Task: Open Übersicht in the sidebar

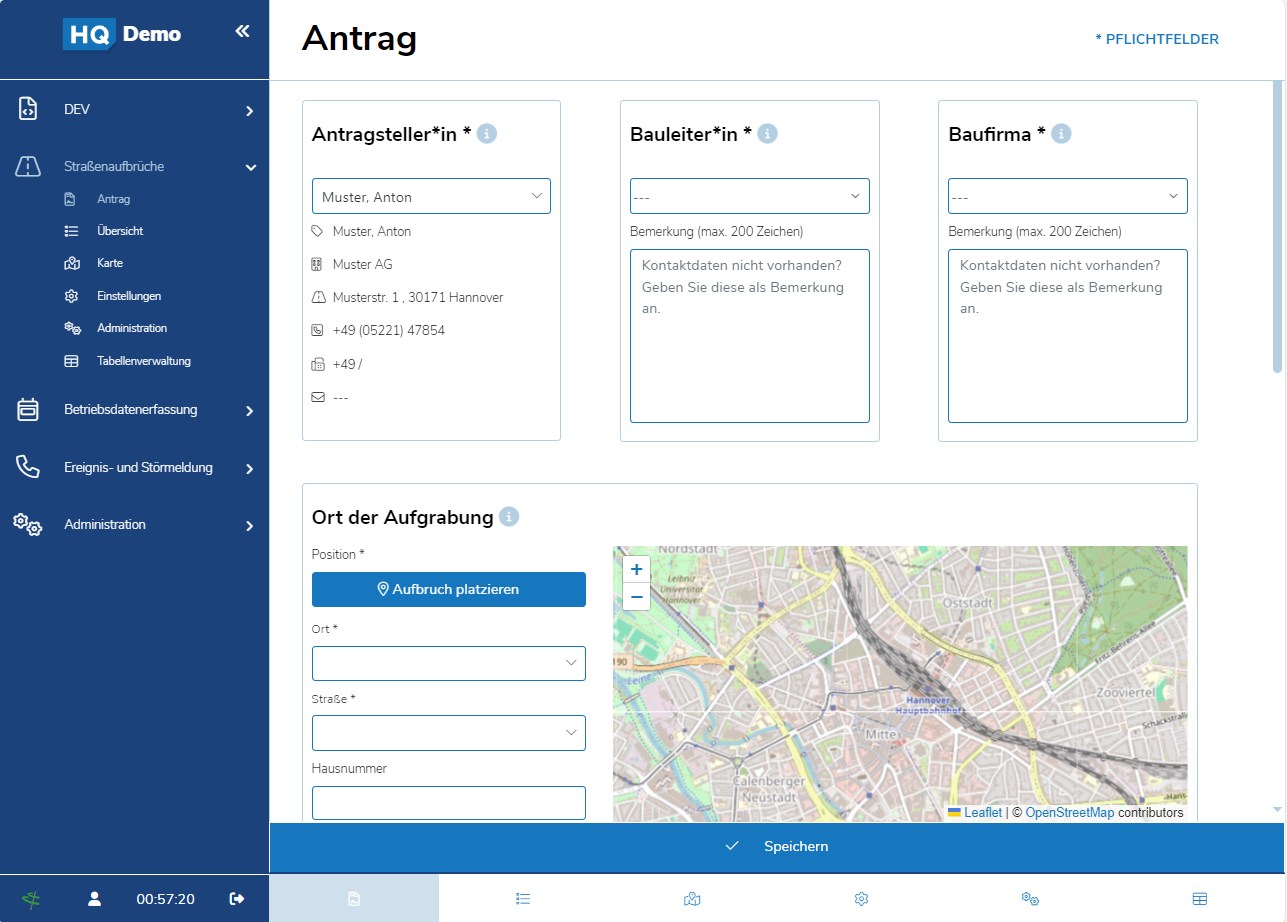Action: pyautogui.click(x=120, y=231)
